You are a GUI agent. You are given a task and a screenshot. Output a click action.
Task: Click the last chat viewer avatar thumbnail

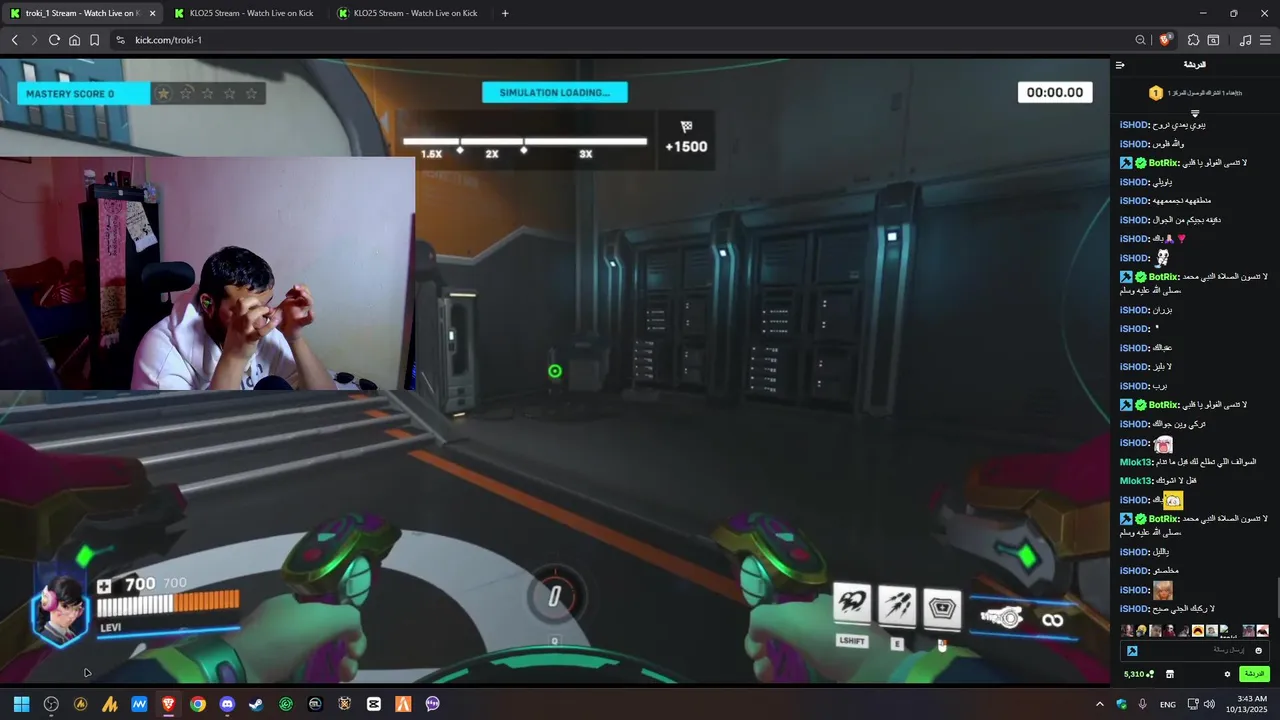[x=1262, y=631]
